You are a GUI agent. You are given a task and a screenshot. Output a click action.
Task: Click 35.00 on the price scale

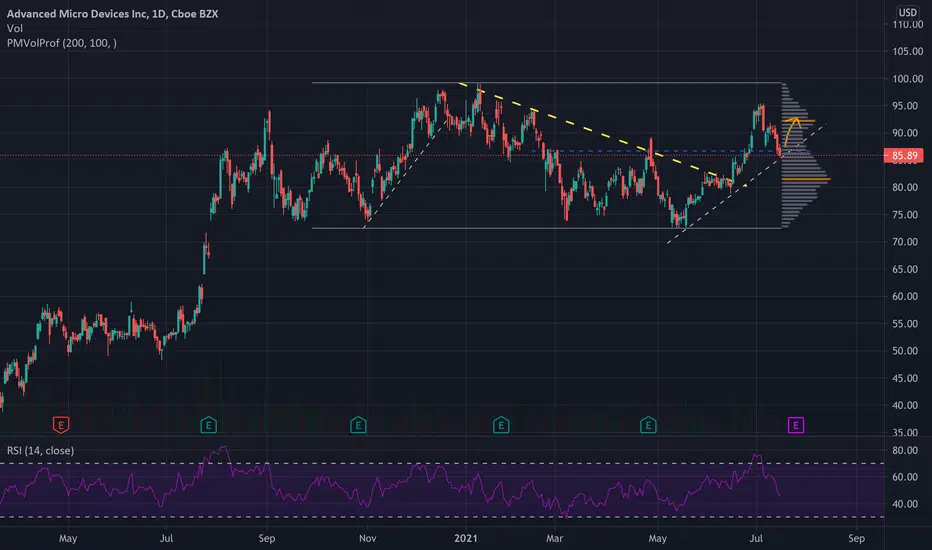907,432
